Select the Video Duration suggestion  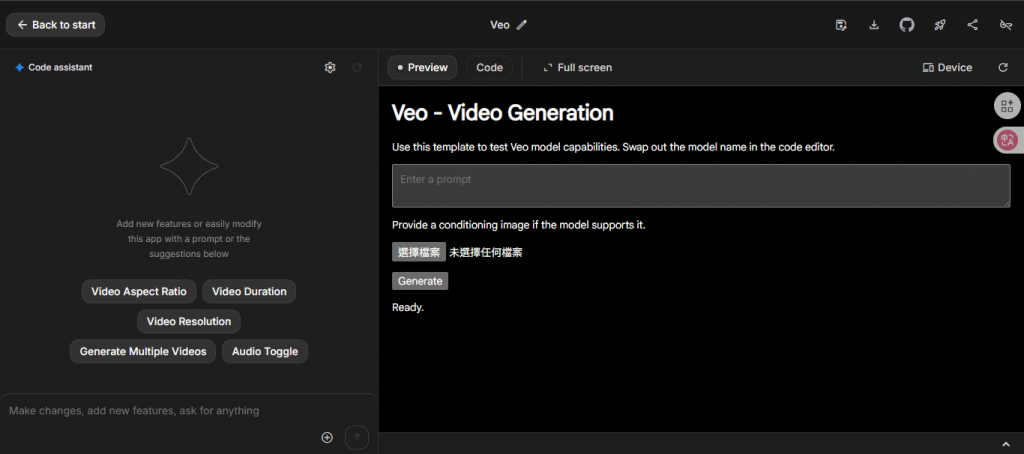coord(249,291)
